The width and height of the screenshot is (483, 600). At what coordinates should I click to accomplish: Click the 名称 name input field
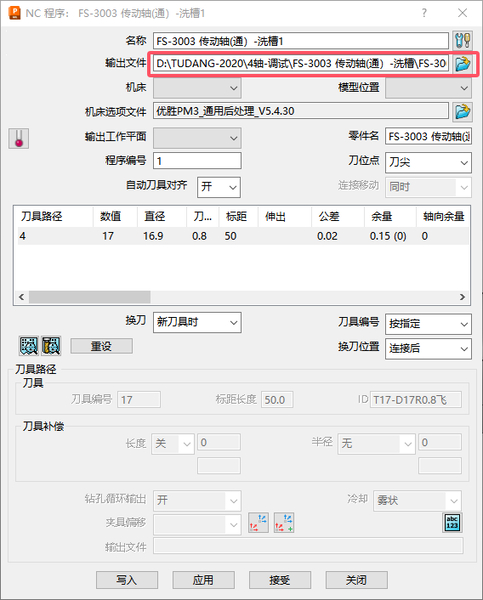301,41
